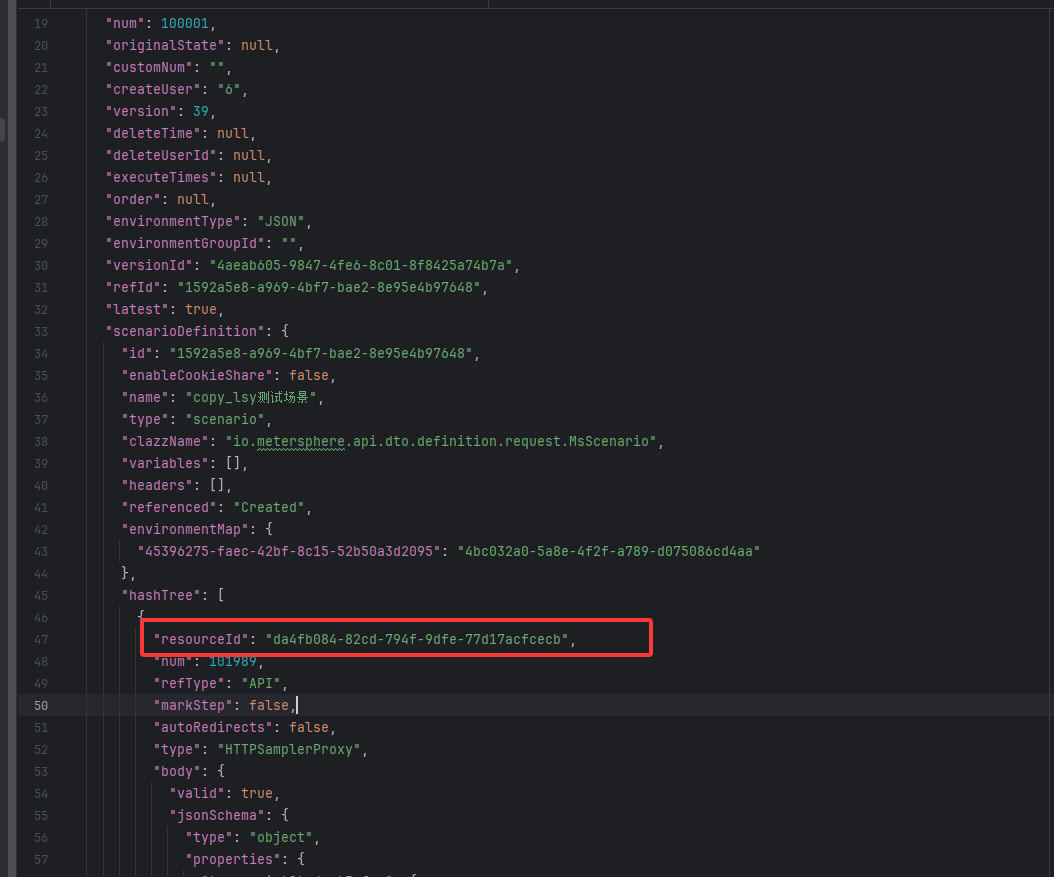Click the "enableCookieShare" key
Image resolution: width=1054 pixels, height=877 pixels.
click(197, 376)
